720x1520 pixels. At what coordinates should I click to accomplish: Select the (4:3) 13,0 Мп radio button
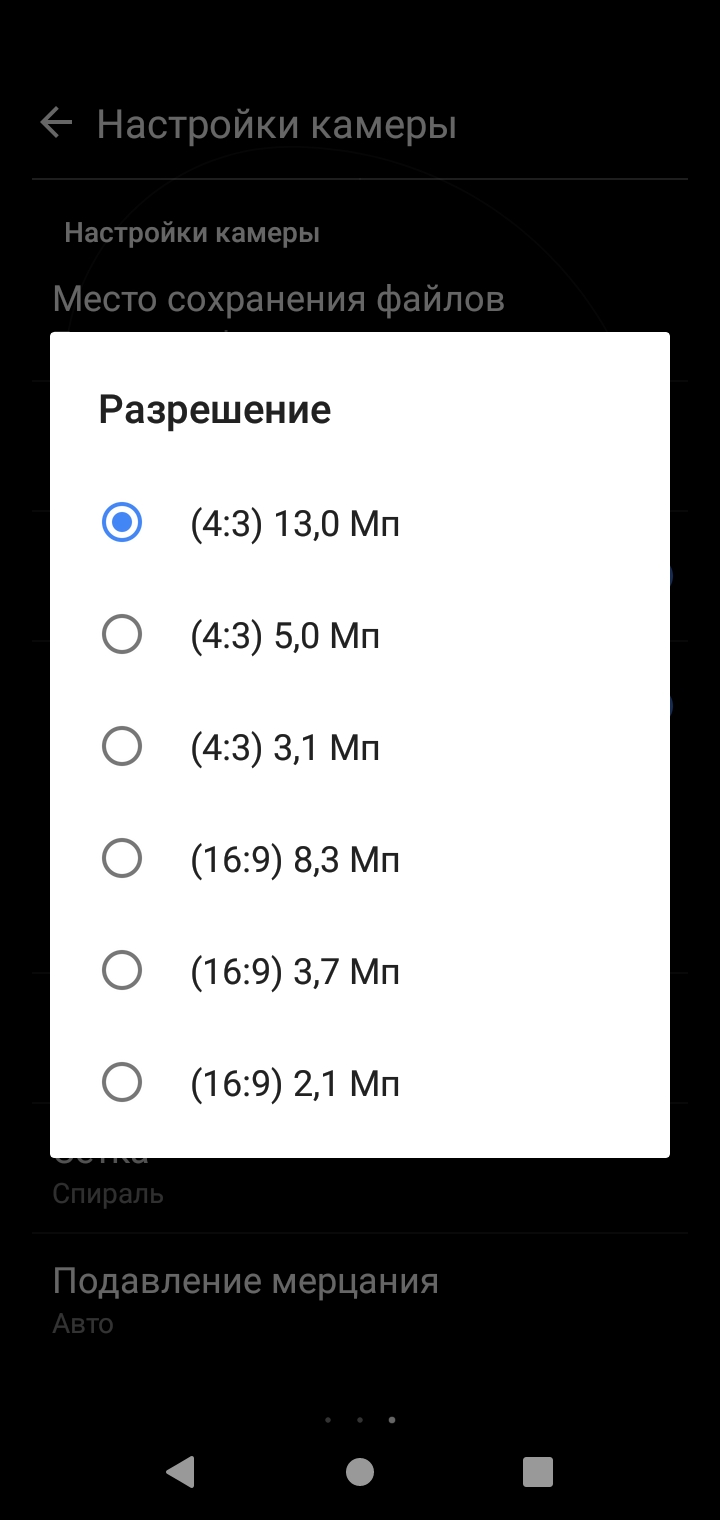tap(122, 522)
